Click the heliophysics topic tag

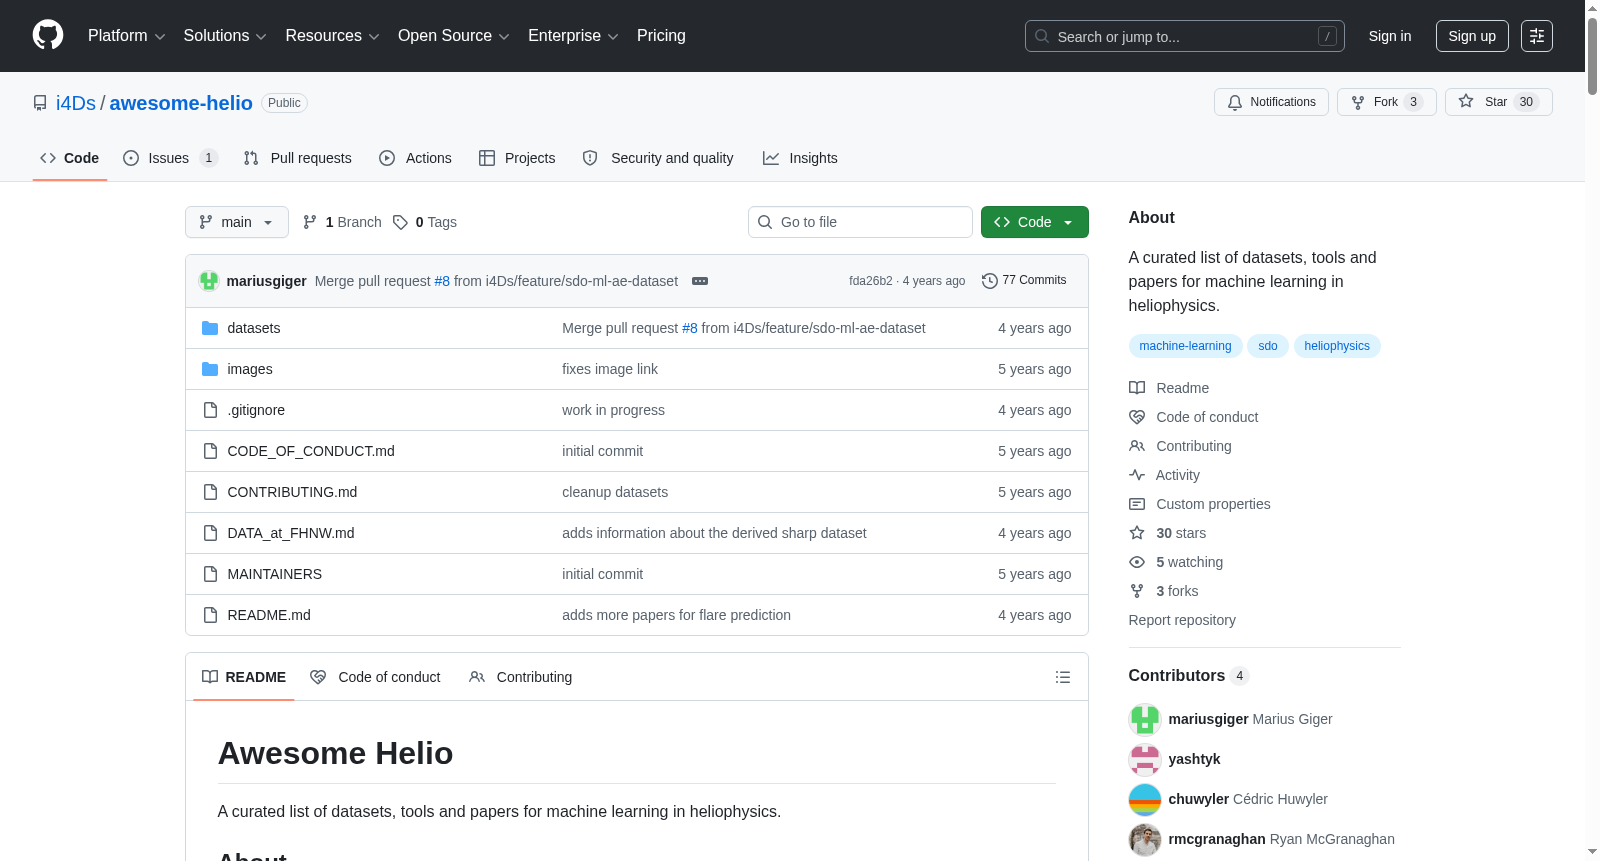click(x=1337, y=346)
